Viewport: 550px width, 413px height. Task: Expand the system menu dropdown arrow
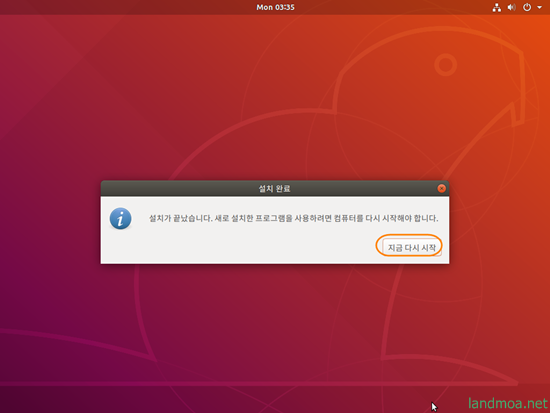pyautogui.click(x=539, y=7)
